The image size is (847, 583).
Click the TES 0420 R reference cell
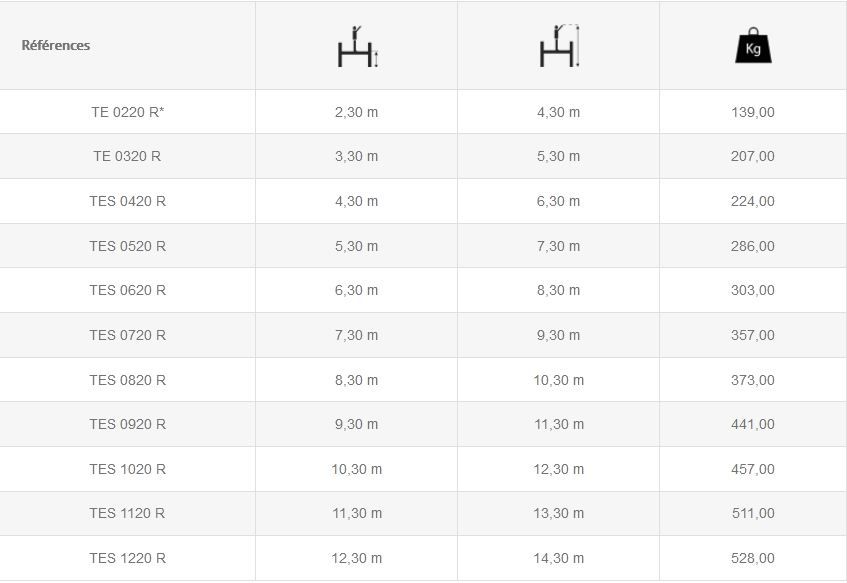click(127, 201)
